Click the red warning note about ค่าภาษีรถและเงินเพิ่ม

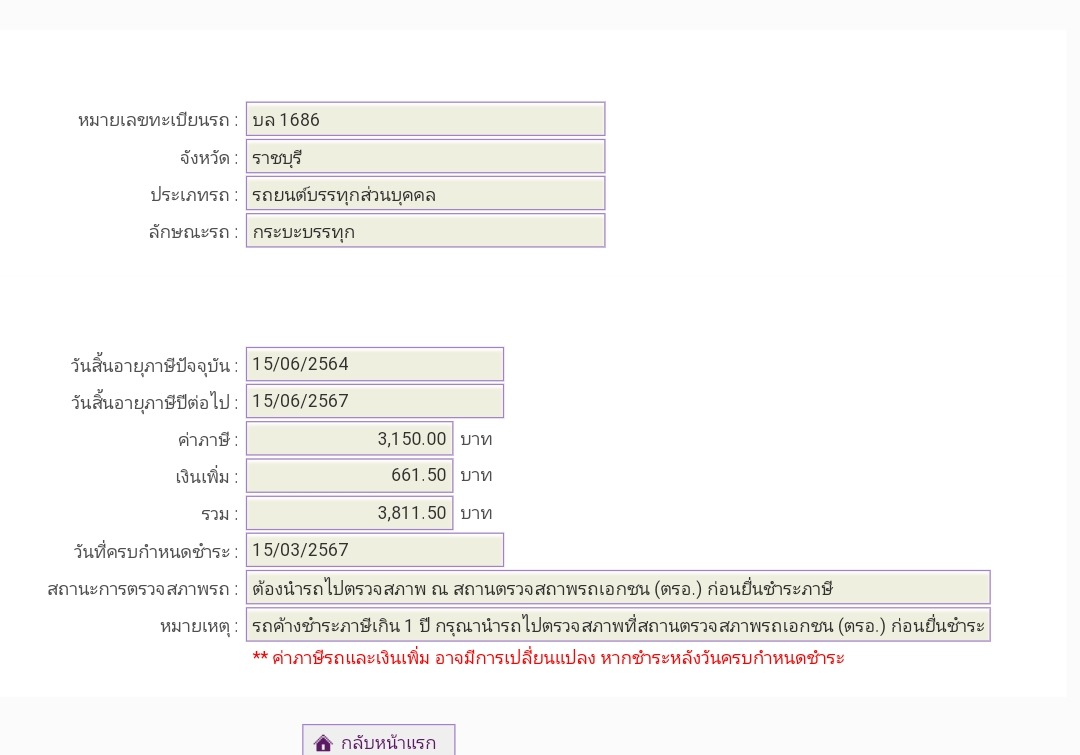point(548,658)
